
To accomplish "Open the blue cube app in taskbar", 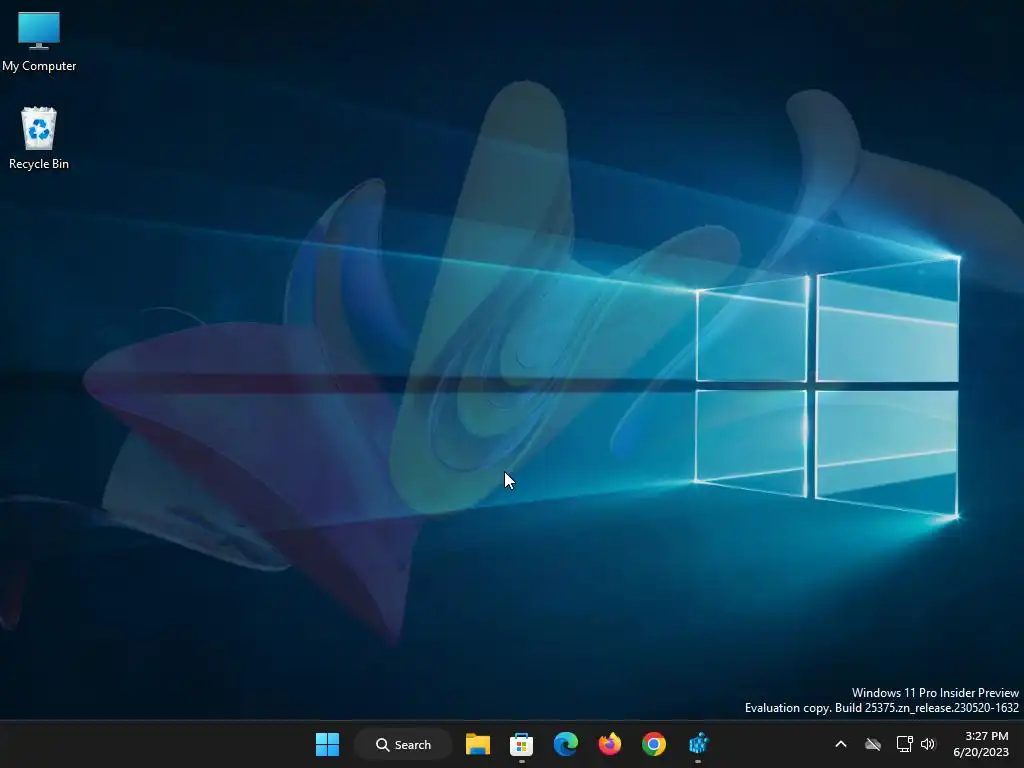I will tap(698, 744).
